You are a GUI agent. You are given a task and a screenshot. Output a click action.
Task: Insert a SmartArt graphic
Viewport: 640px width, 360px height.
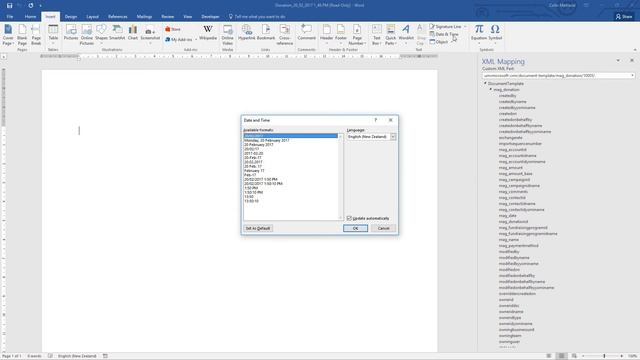tap(117, 33)
